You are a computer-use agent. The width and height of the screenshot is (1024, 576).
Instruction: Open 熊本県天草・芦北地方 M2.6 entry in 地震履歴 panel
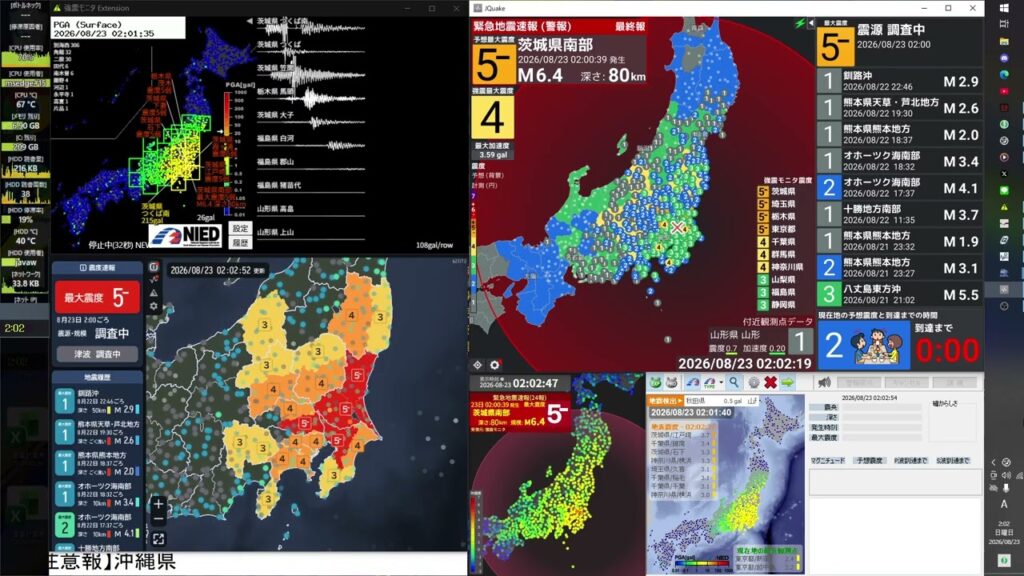(x=97, y=432)
